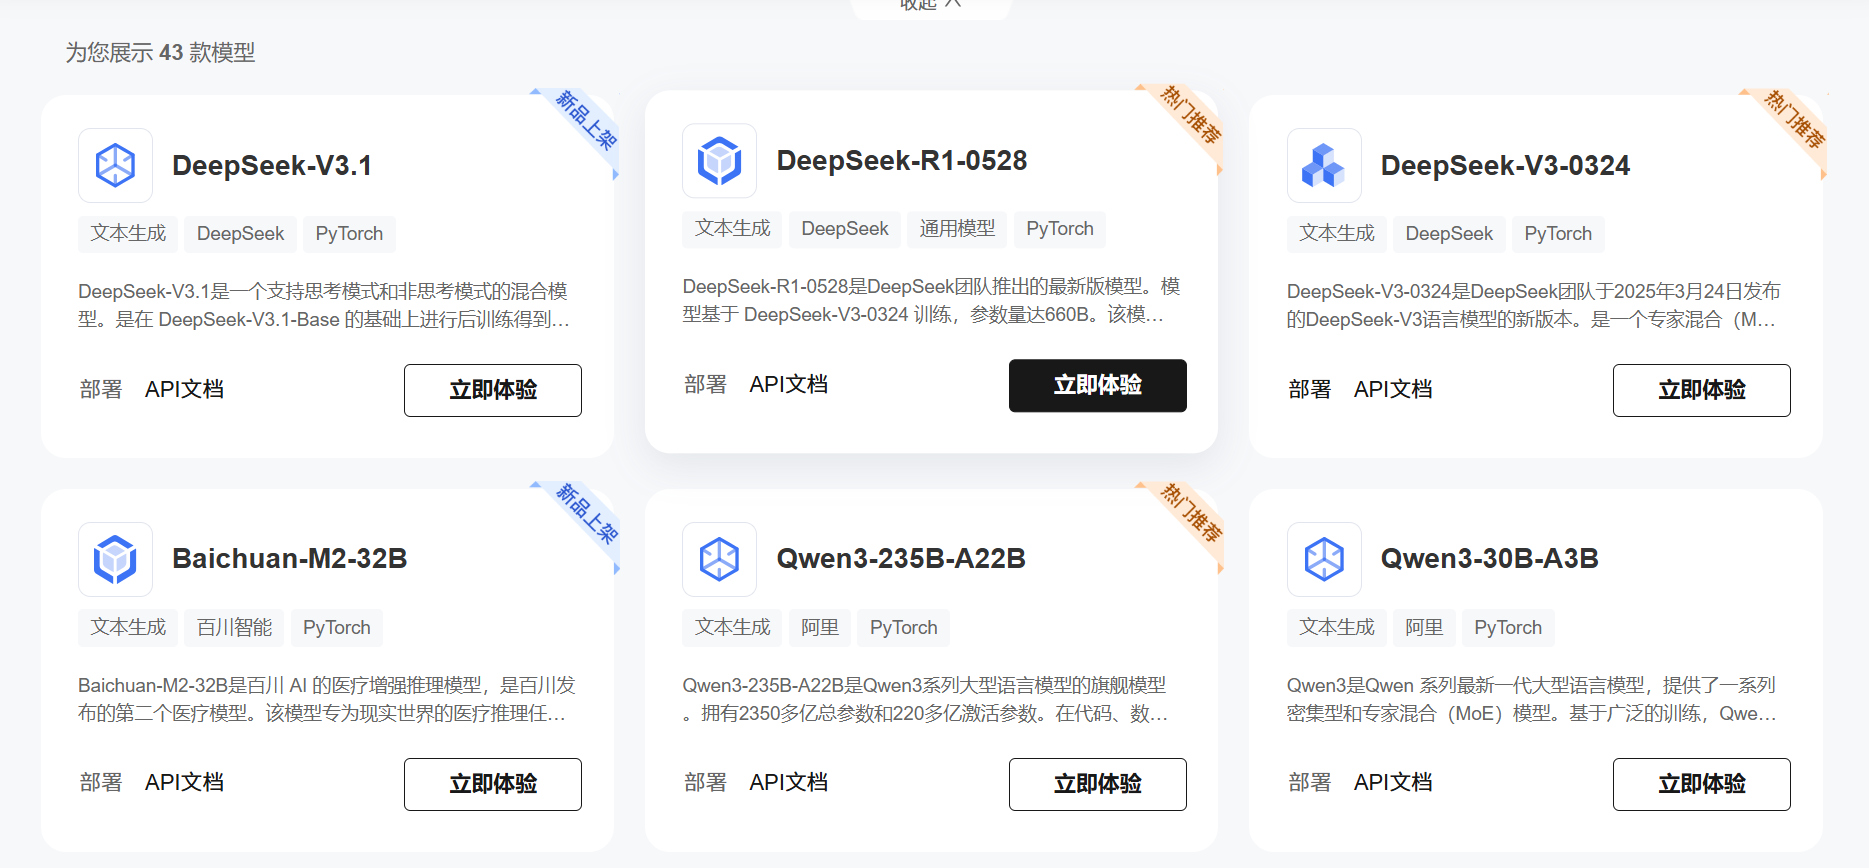This screenshot has width=1869, height=868.
Task: Open the DeepSeek-R1-0528 card title
Action: 902,160
